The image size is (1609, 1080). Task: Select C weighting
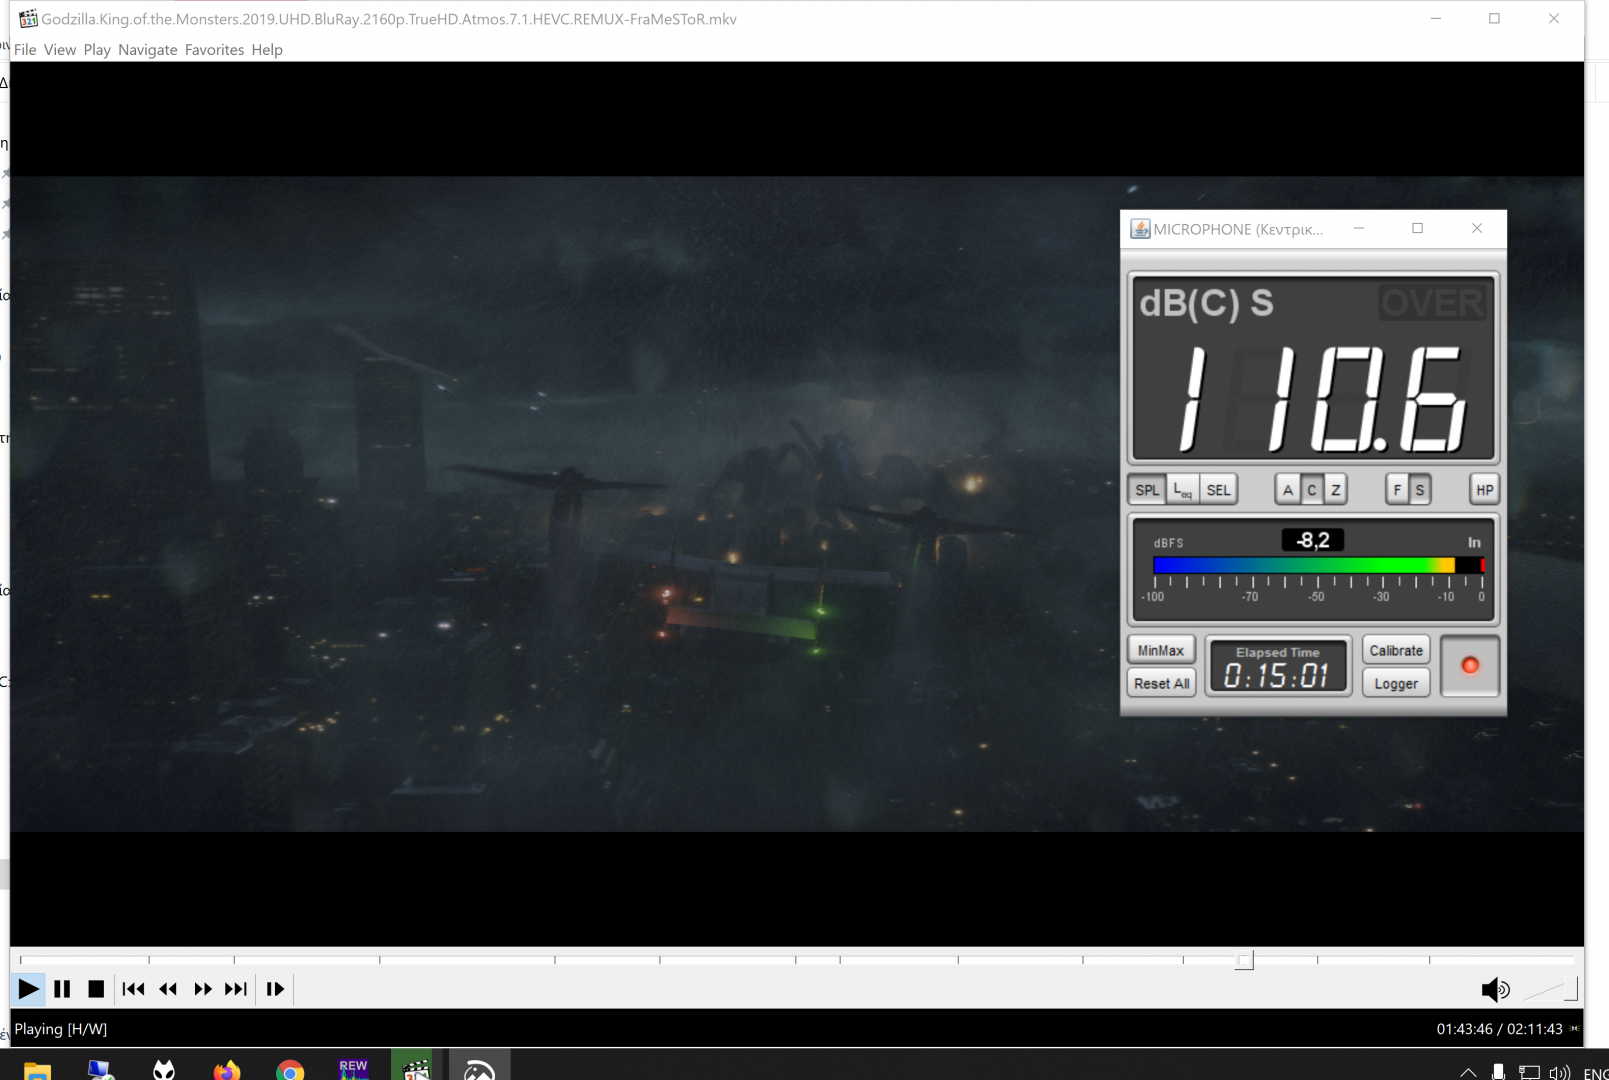(1312, 490)
